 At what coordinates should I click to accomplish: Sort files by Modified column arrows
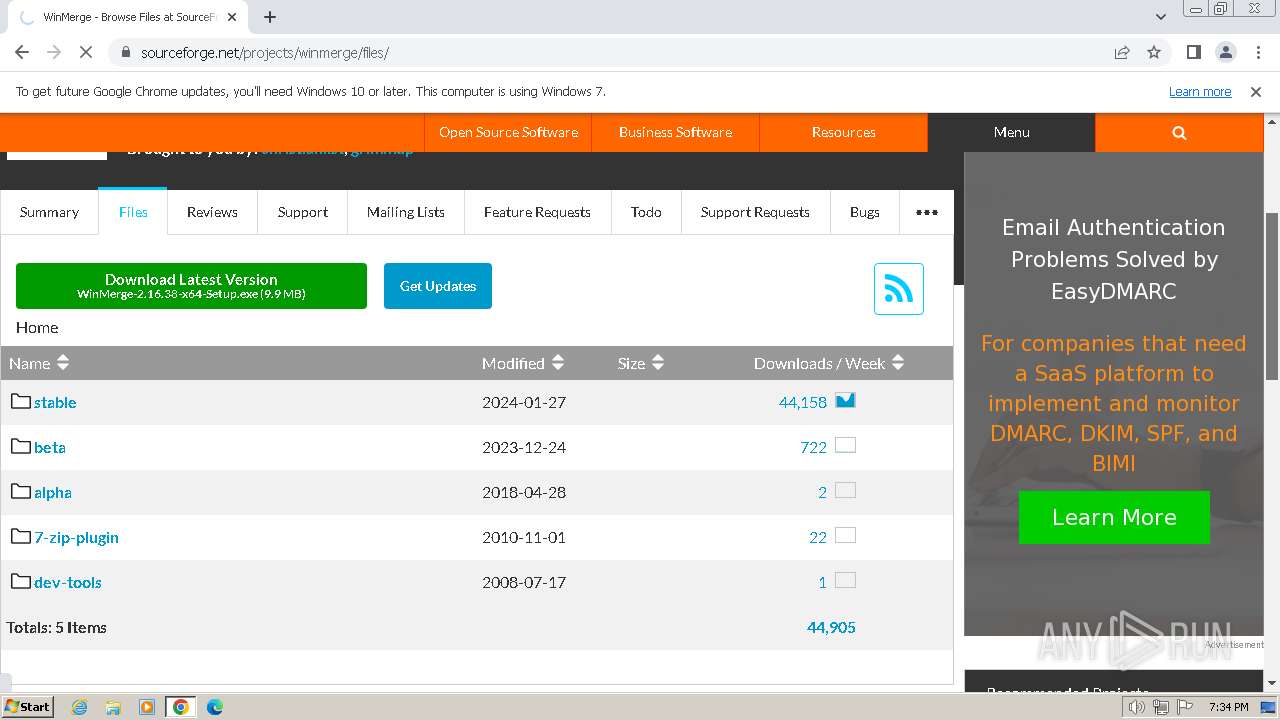(558, 363)
